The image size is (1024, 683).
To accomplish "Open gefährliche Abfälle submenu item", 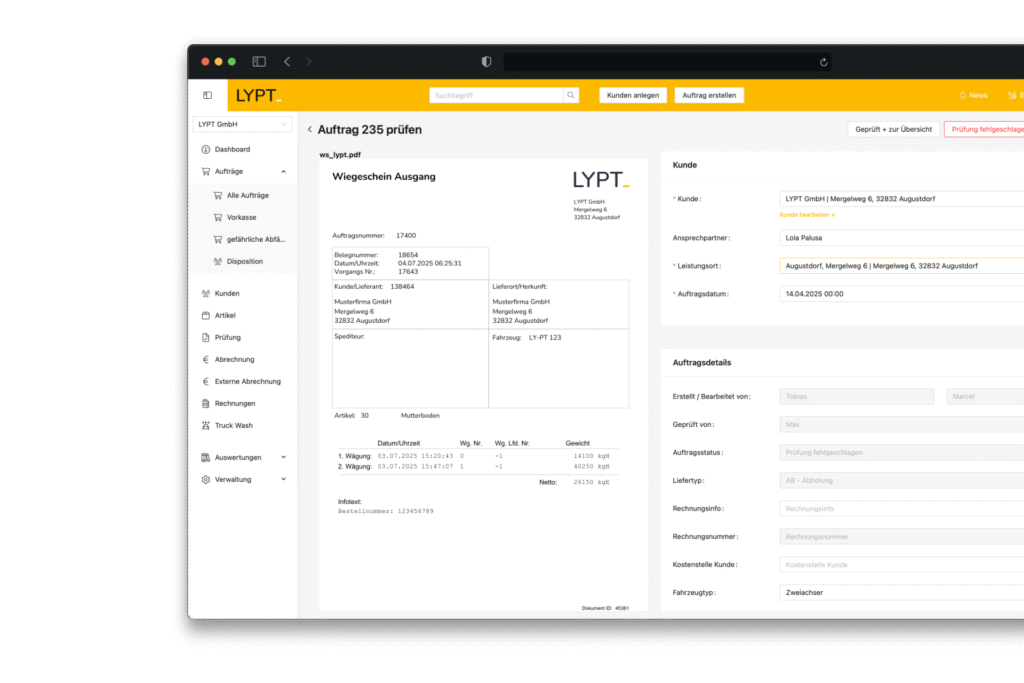I will tap(256, 240).
